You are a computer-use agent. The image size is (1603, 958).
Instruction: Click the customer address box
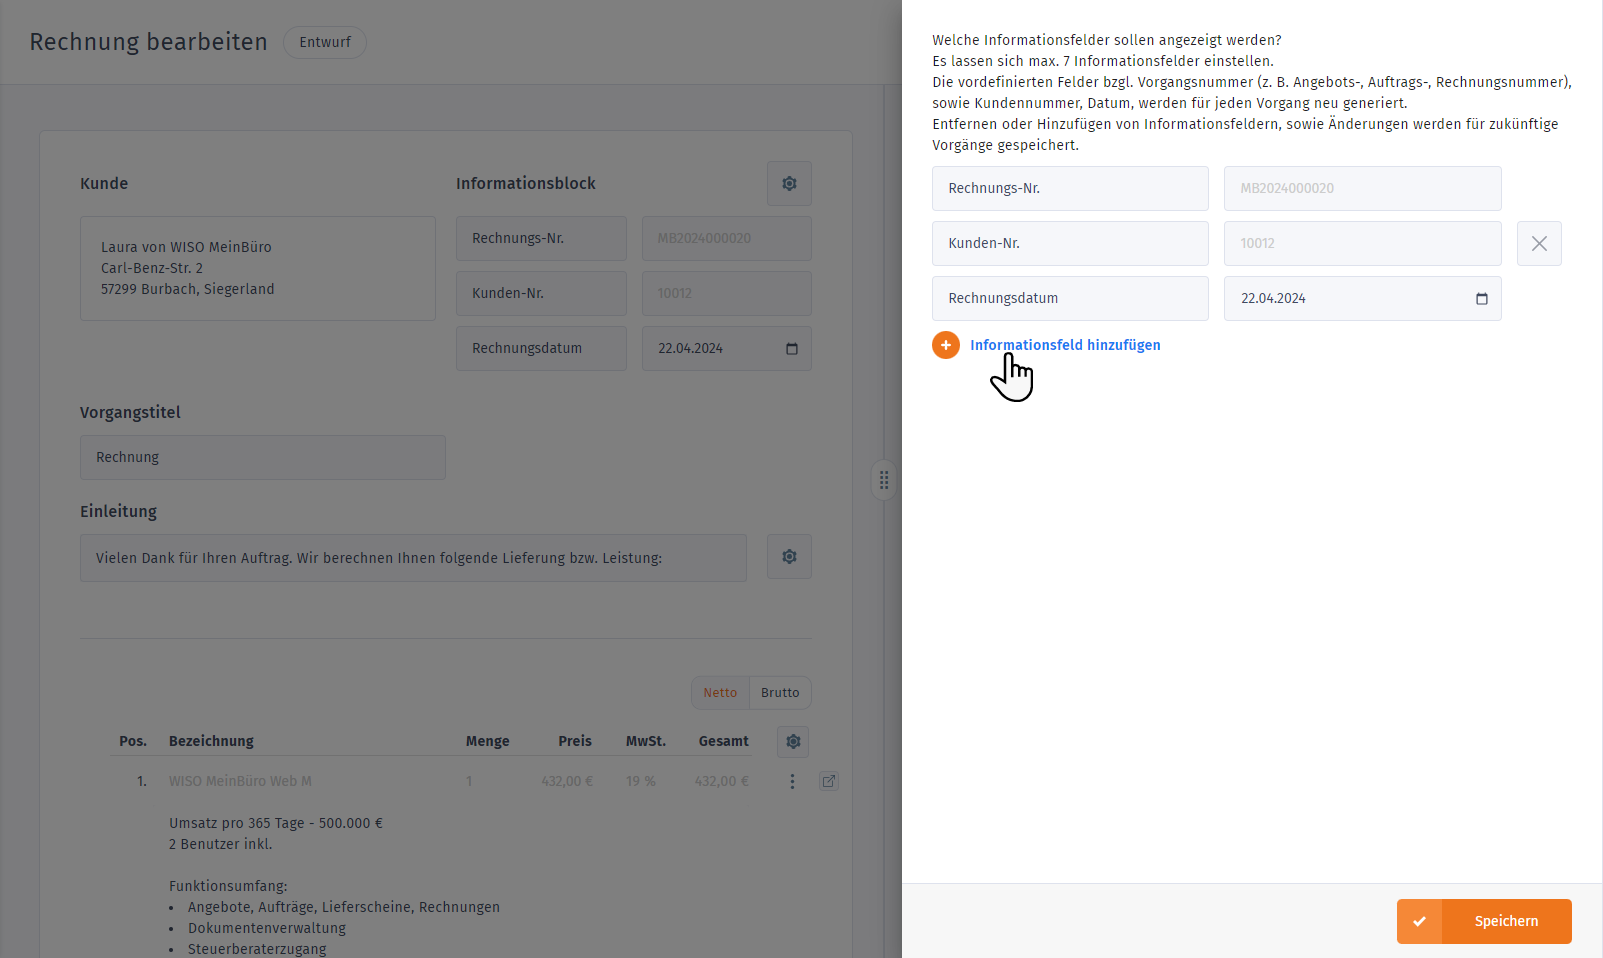[x=258, y=268]
